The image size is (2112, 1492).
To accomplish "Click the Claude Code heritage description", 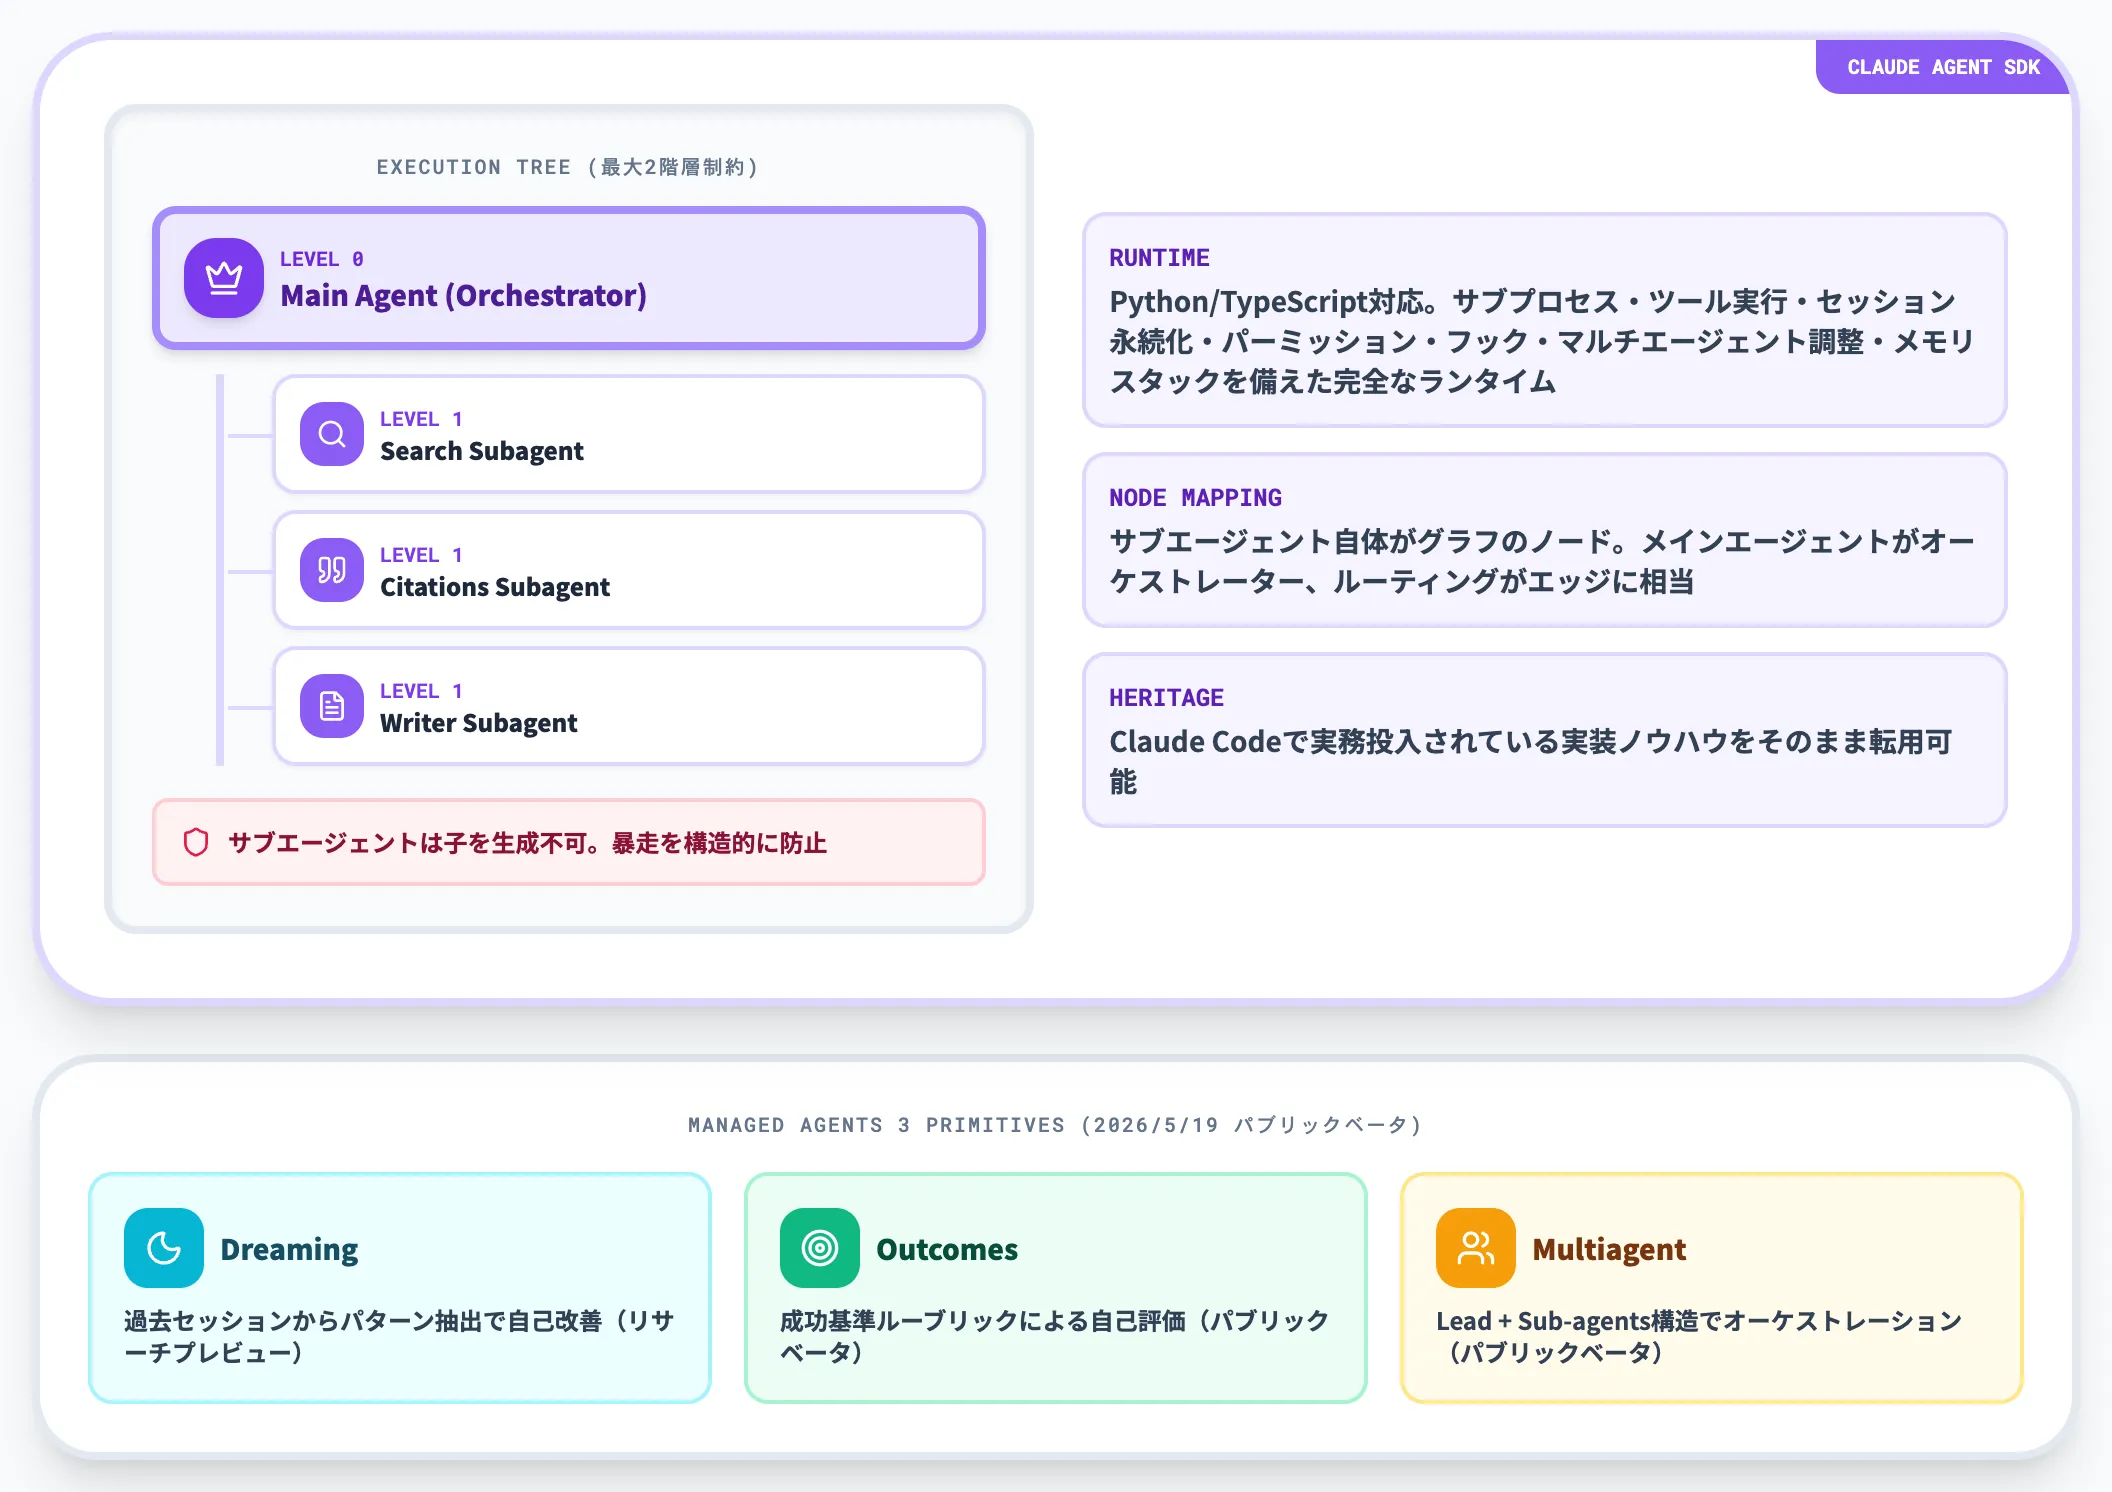I will [x=1531, y=761].
